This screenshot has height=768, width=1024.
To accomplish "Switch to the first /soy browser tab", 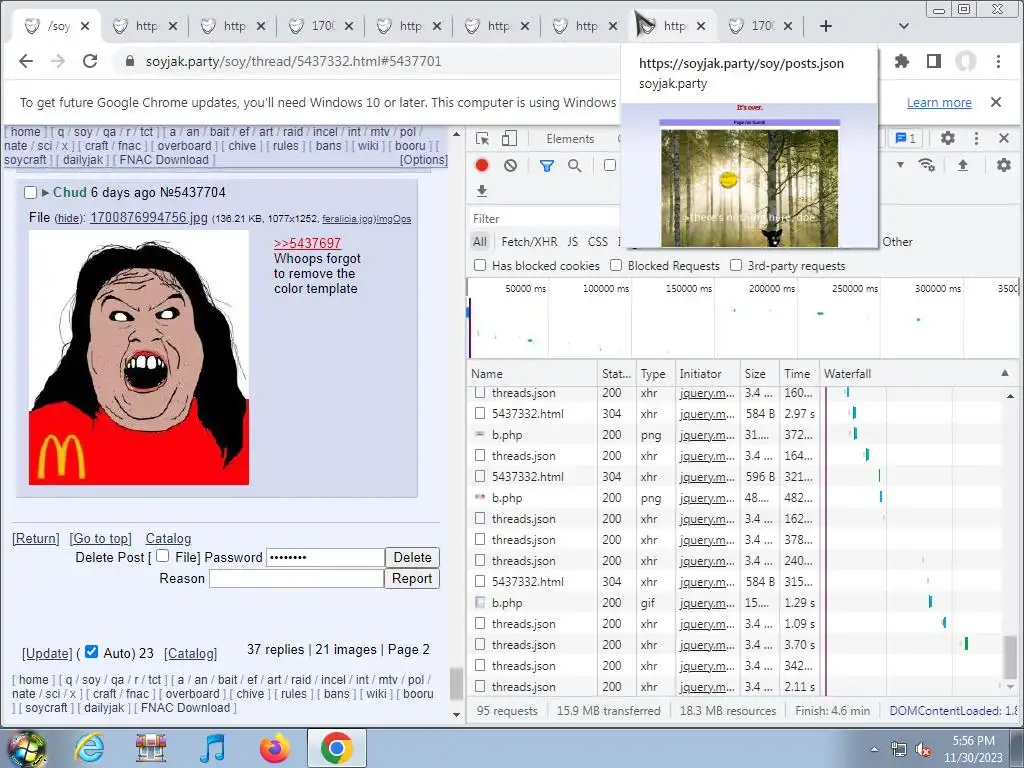I will 57,26.
